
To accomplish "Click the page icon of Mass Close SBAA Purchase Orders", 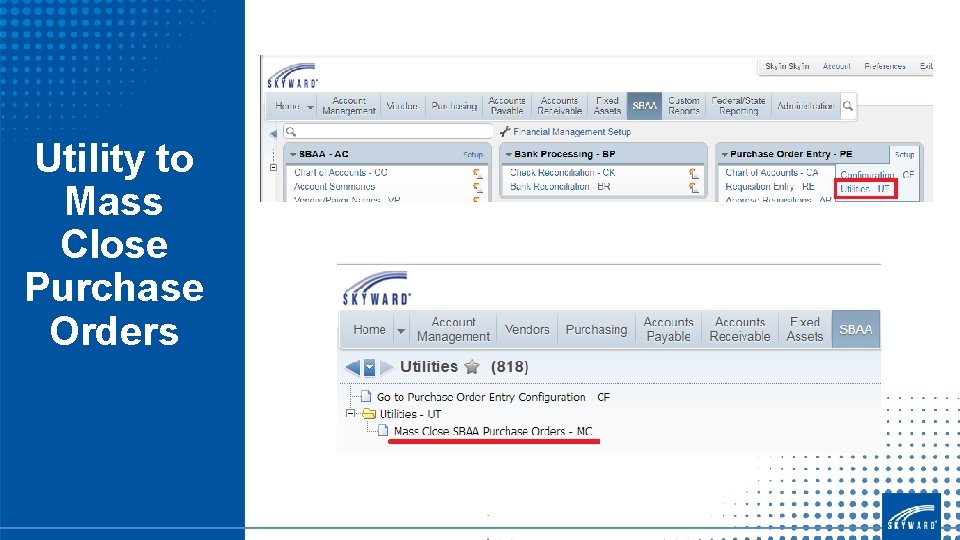I will pyautogui.click(x=383, y=430).
